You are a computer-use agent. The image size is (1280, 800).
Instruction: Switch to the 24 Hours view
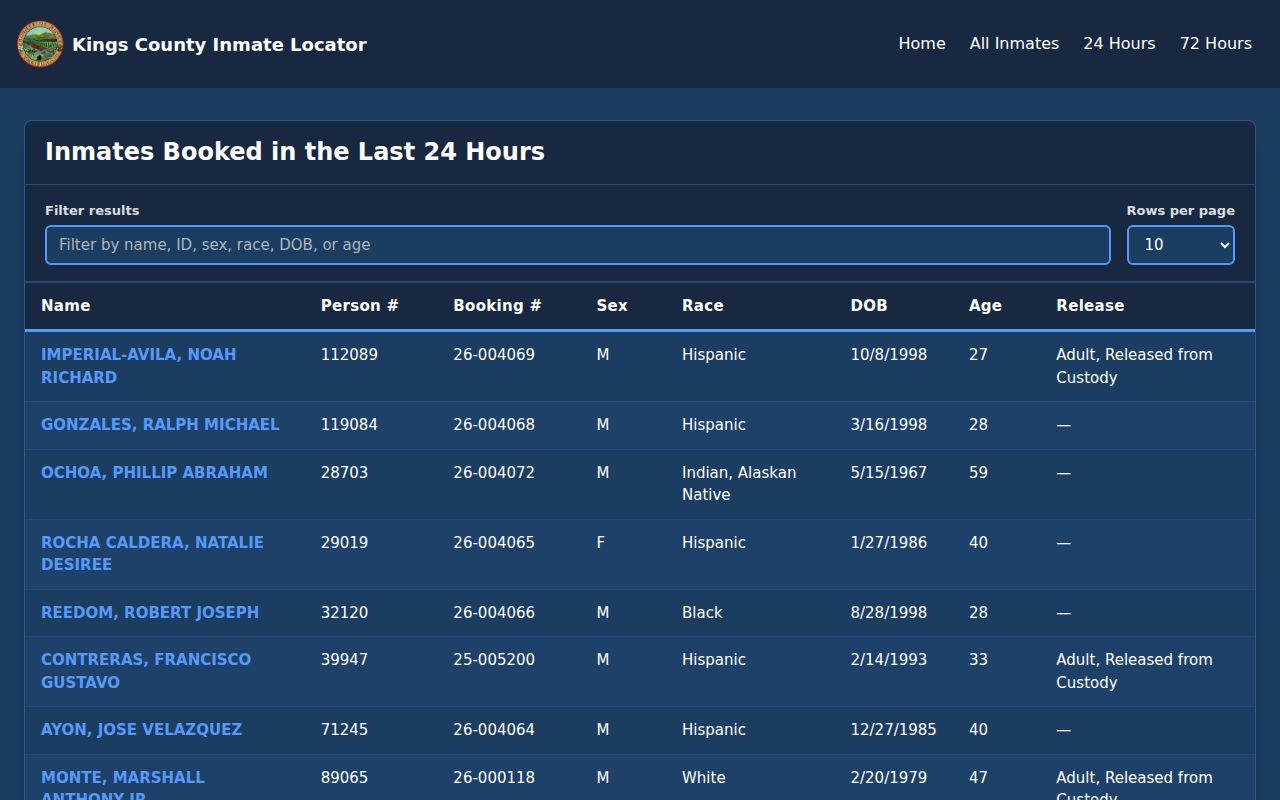pyautogui.click(x=1119, y=44)
